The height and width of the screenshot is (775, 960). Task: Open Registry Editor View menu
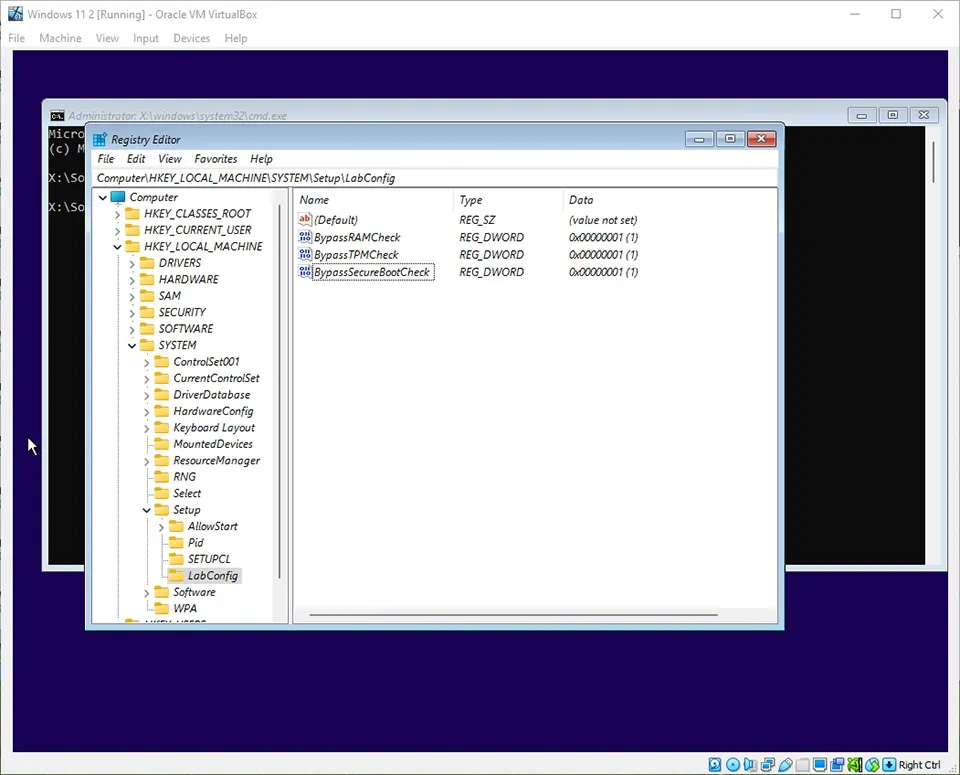pyautogui.click(x=170, y=159)
